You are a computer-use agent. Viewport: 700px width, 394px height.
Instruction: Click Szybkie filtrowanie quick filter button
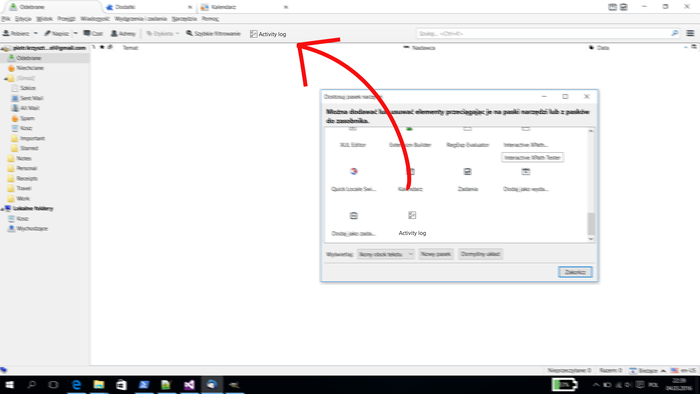(213, 33)
